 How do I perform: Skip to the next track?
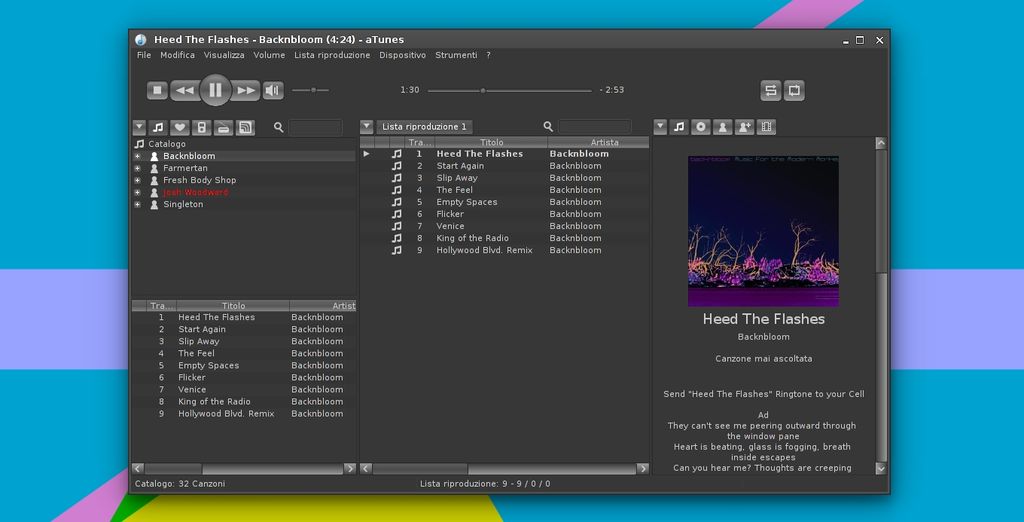click(x=246, y=91)
